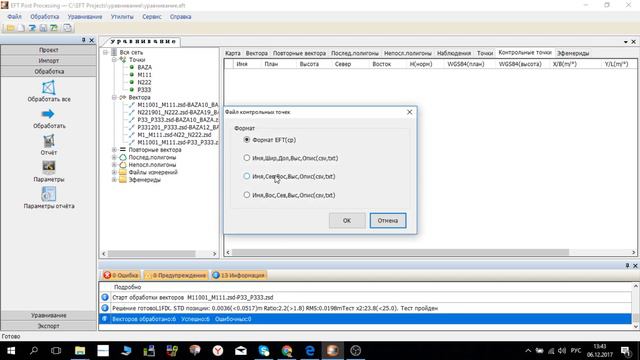Pin the left sidebar panel
The width and height of the screenshot is (640, 360).
pyautogui.click(x=84, y=40)
